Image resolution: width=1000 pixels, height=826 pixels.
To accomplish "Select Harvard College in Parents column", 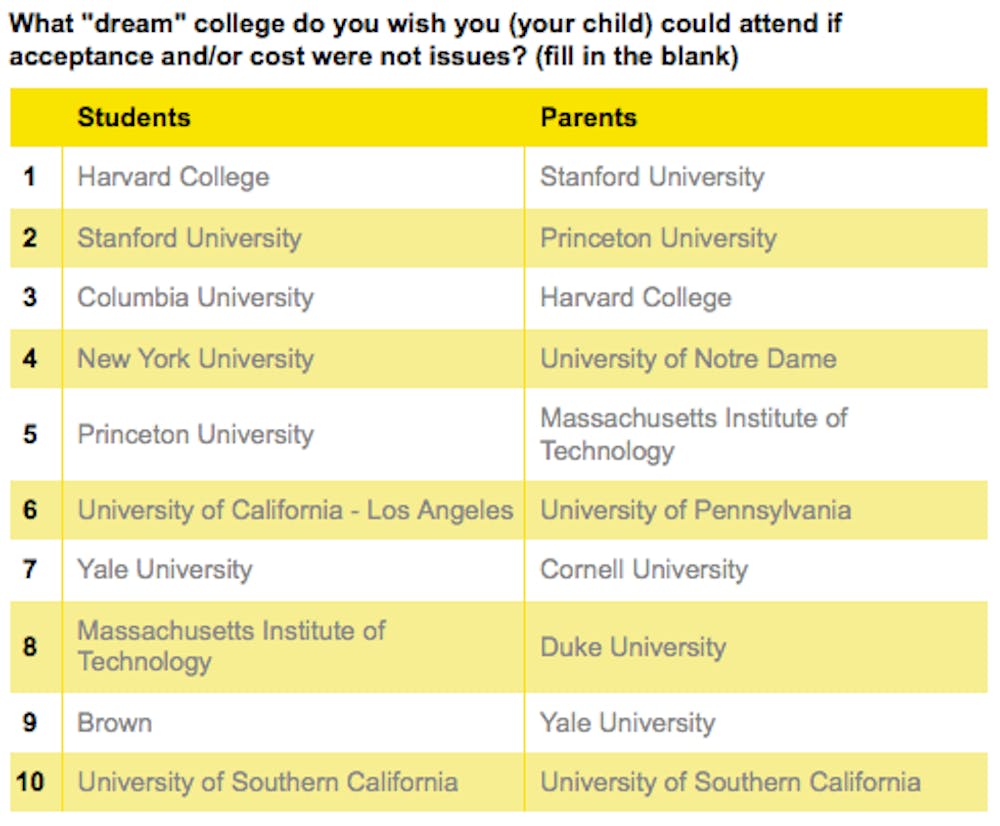I will click(635, 298).
